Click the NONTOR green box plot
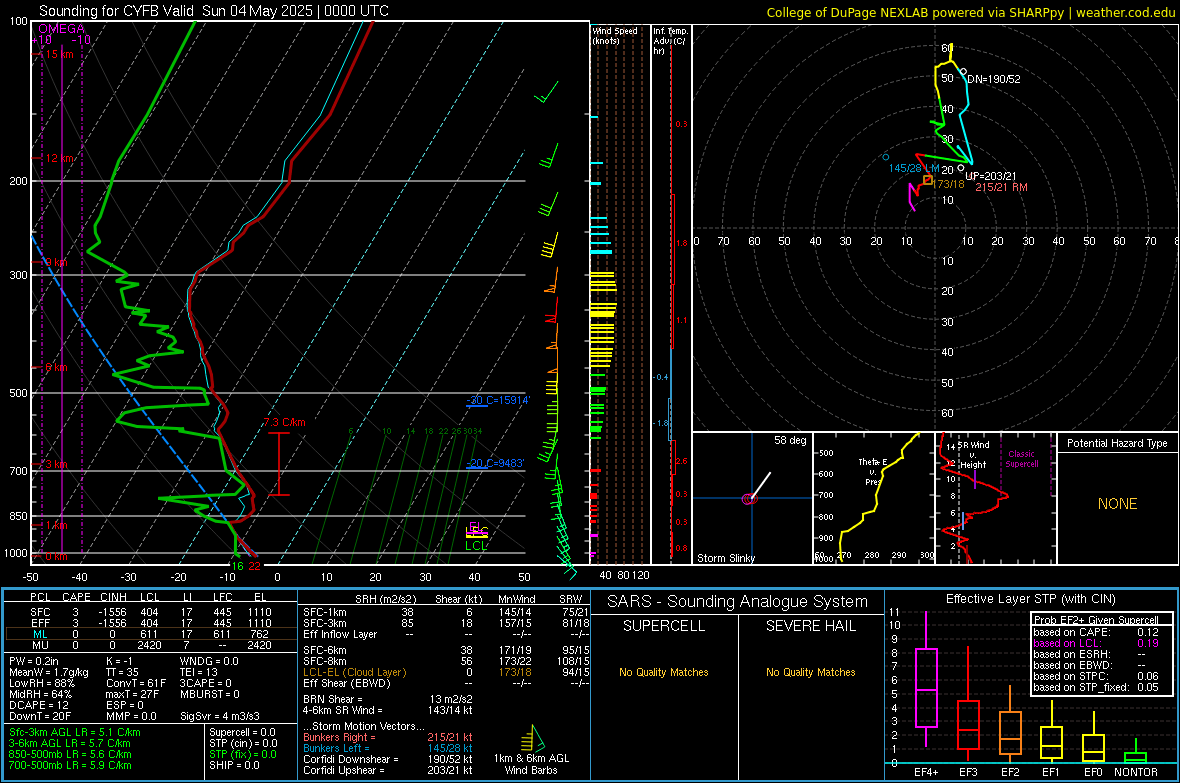The image size is (1180, 783). coord(1135,755)
